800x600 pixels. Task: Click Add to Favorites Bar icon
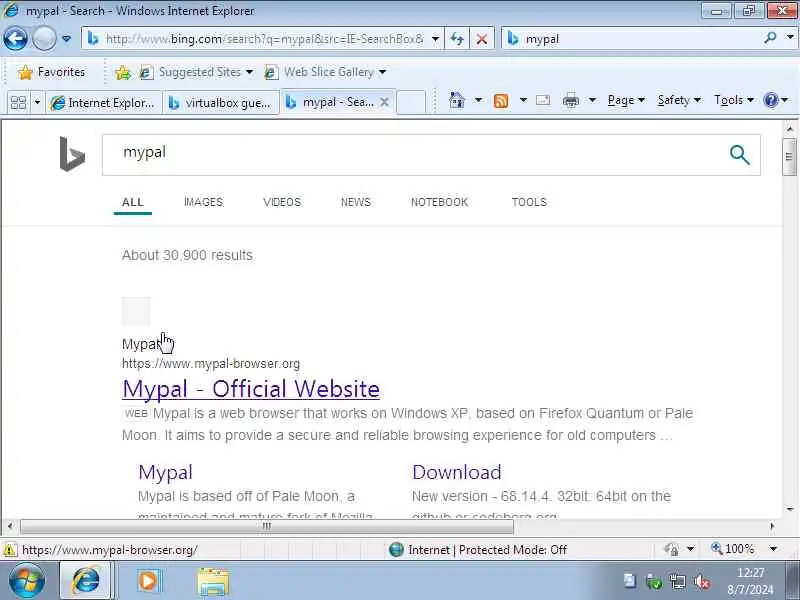tap(122, 73)
